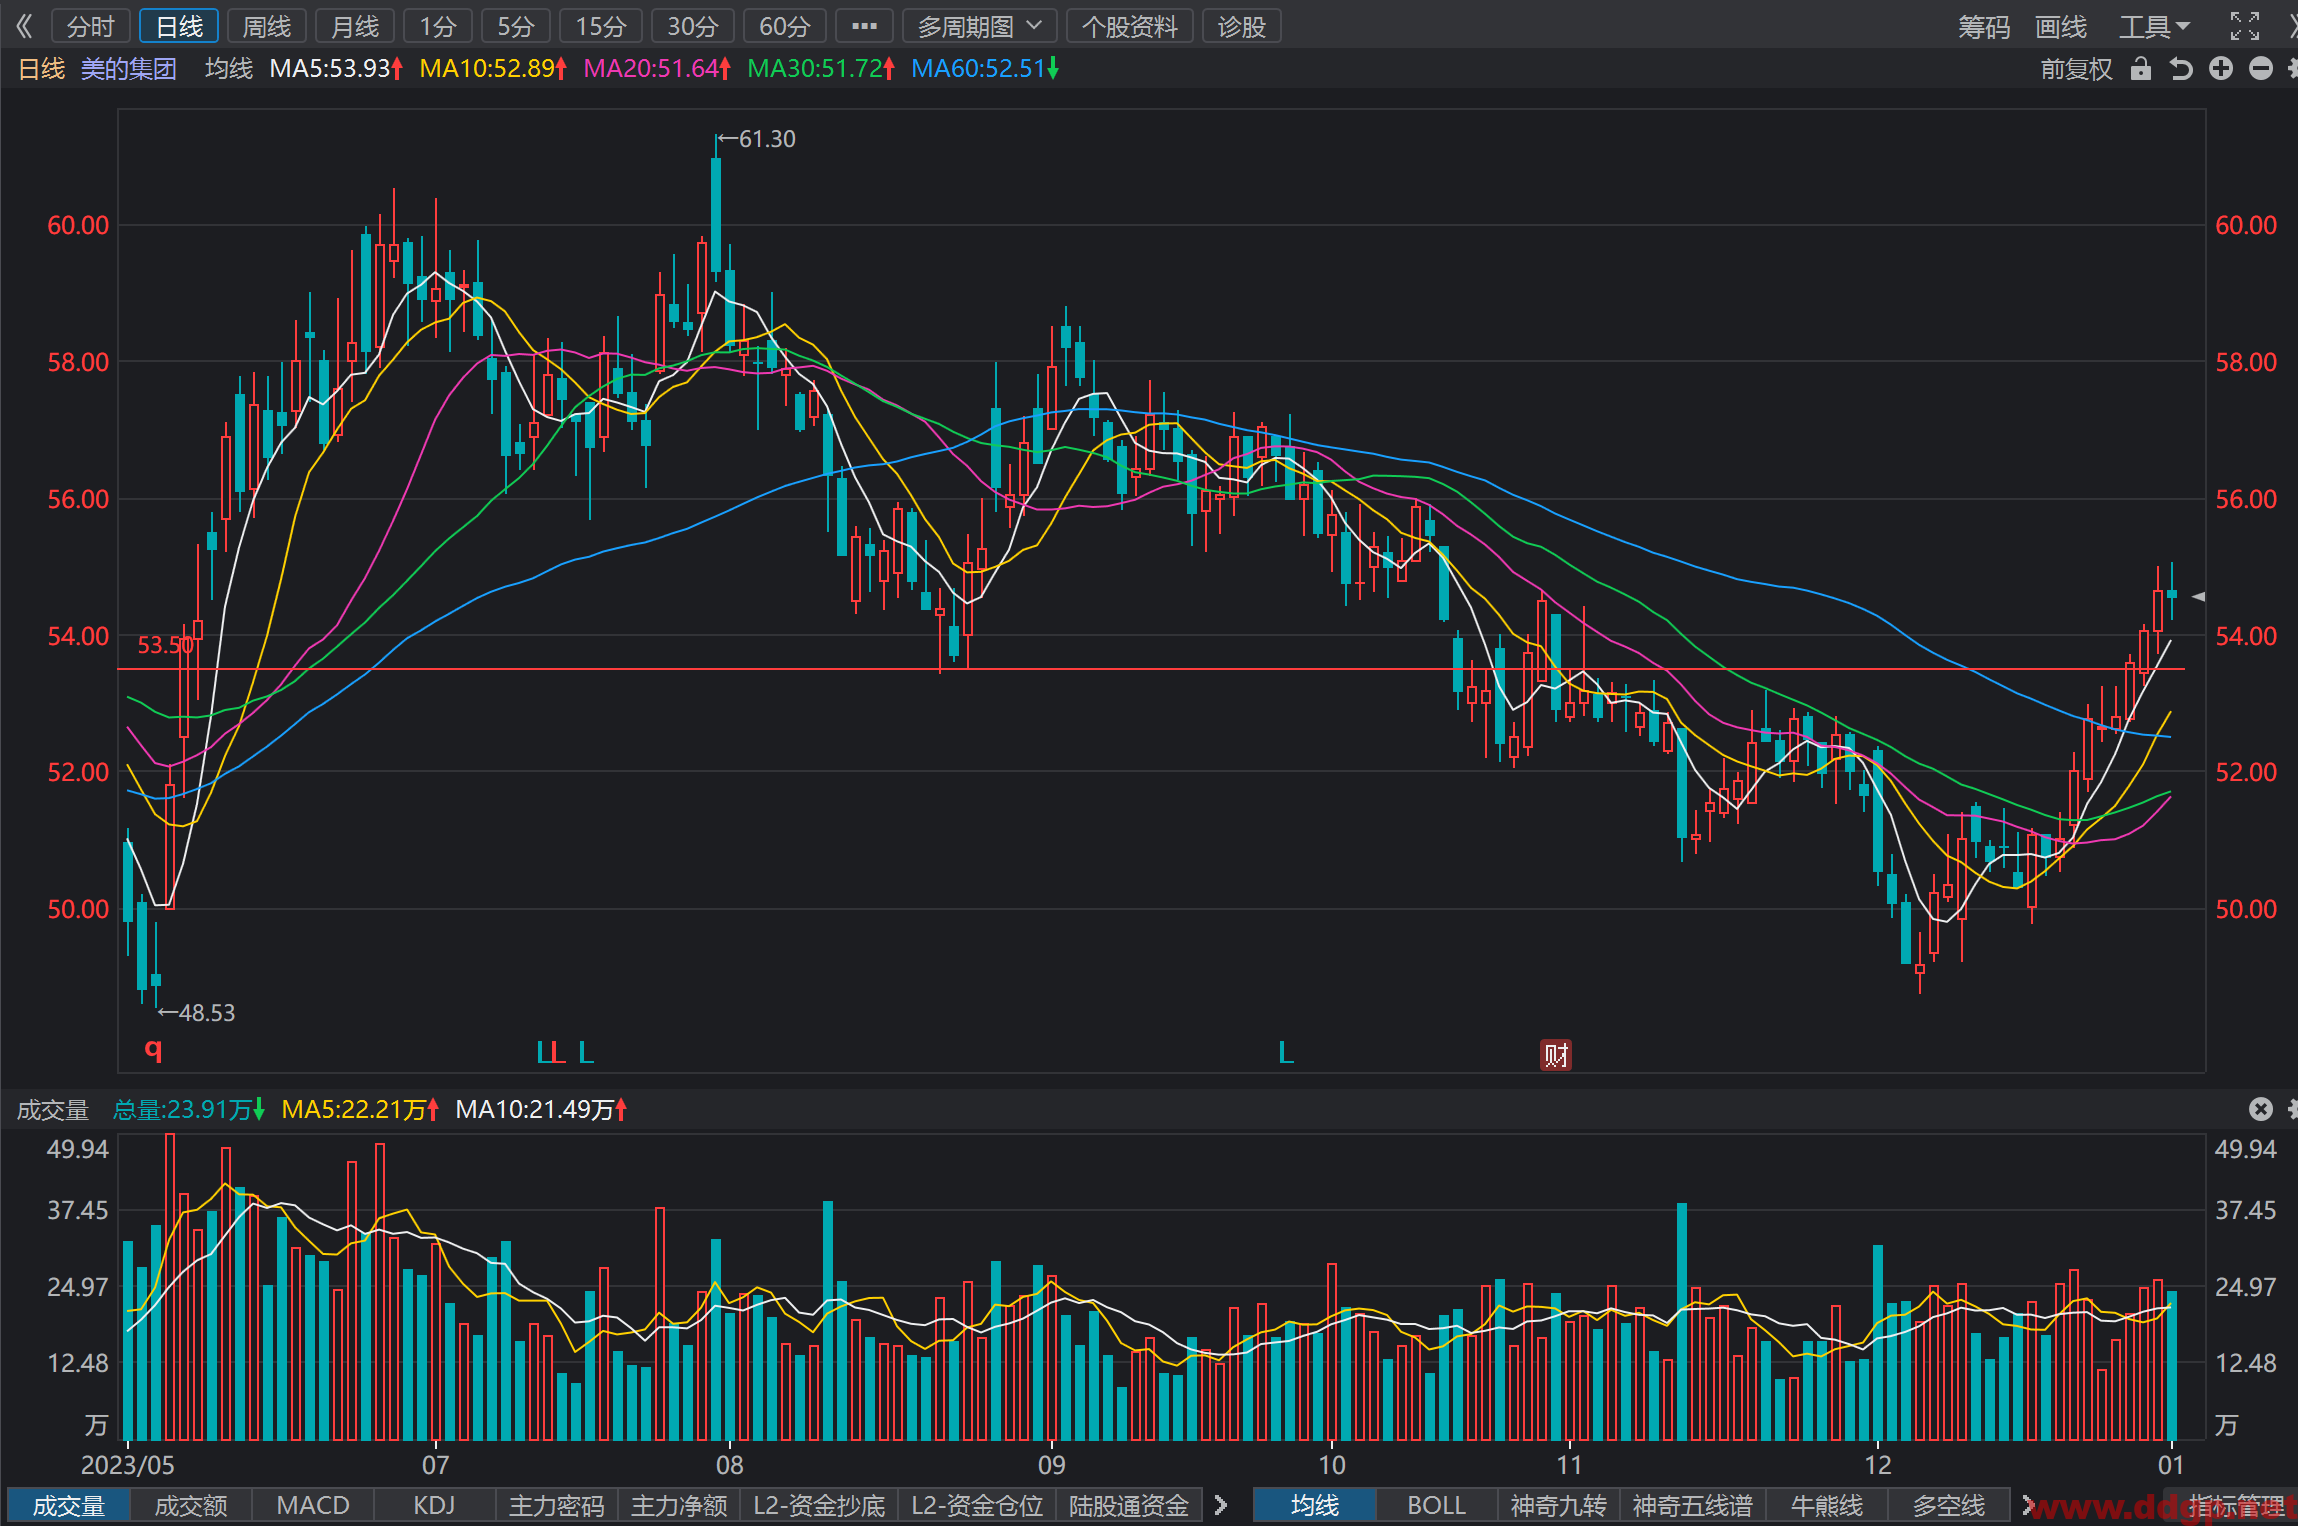This screenshot has width=2298, height=1526.
Task: Click the red 财 marker on chart
Action: click(1555, 1054)
